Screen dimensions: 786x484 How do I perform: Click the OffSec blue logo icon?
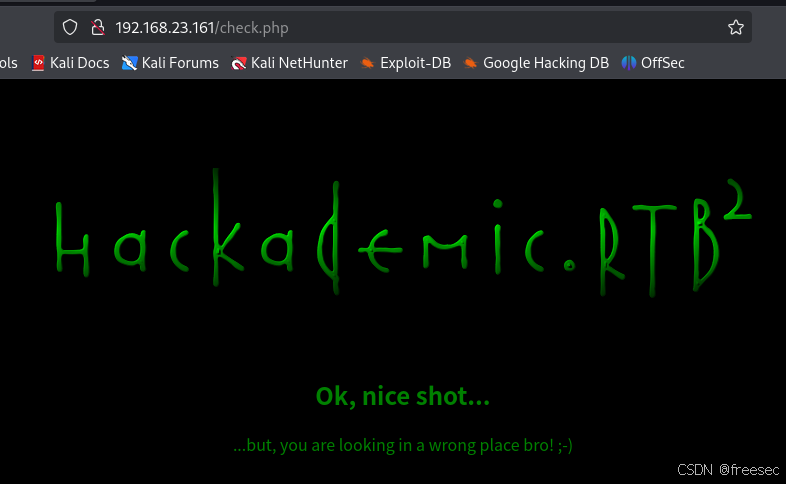coord(629,63)
